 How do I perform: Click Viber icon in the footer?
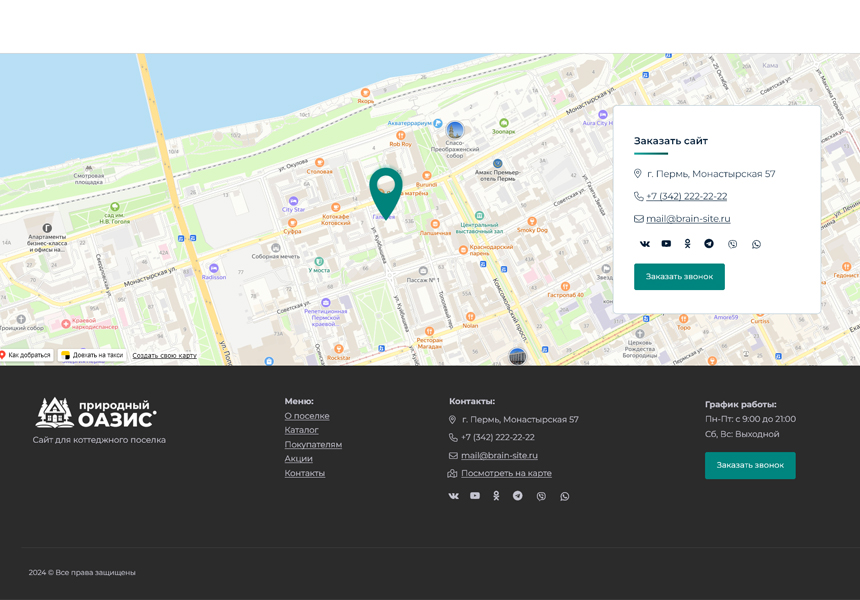(541, 496)
